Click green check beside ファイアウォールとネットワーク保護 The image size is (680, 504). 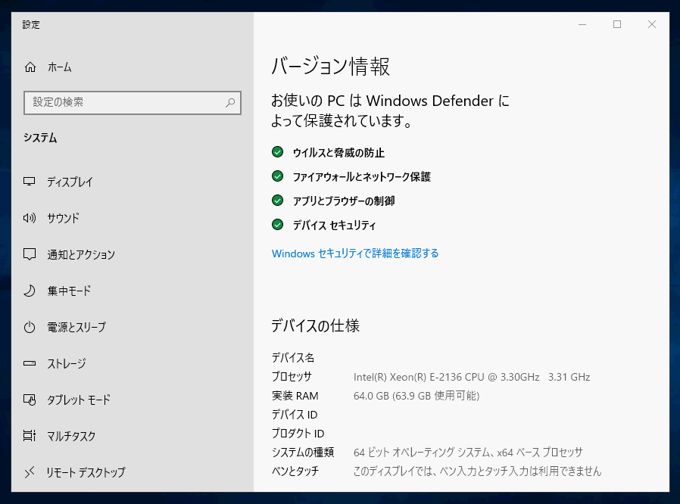pos(278,176)
